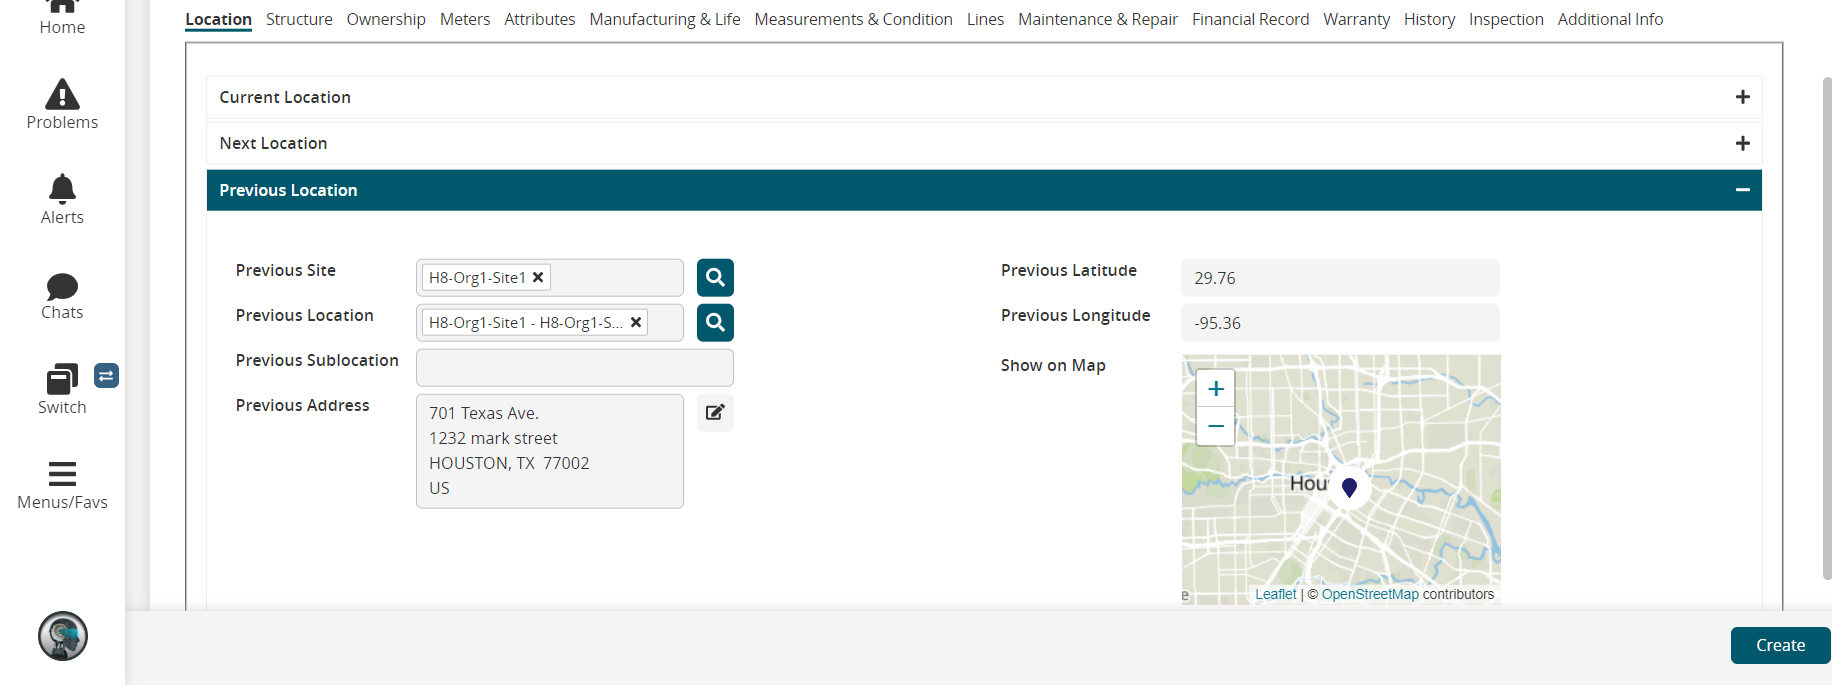Click the map location pin marker
Viewport: 1832px width, 685px height.
[1349, 488]
